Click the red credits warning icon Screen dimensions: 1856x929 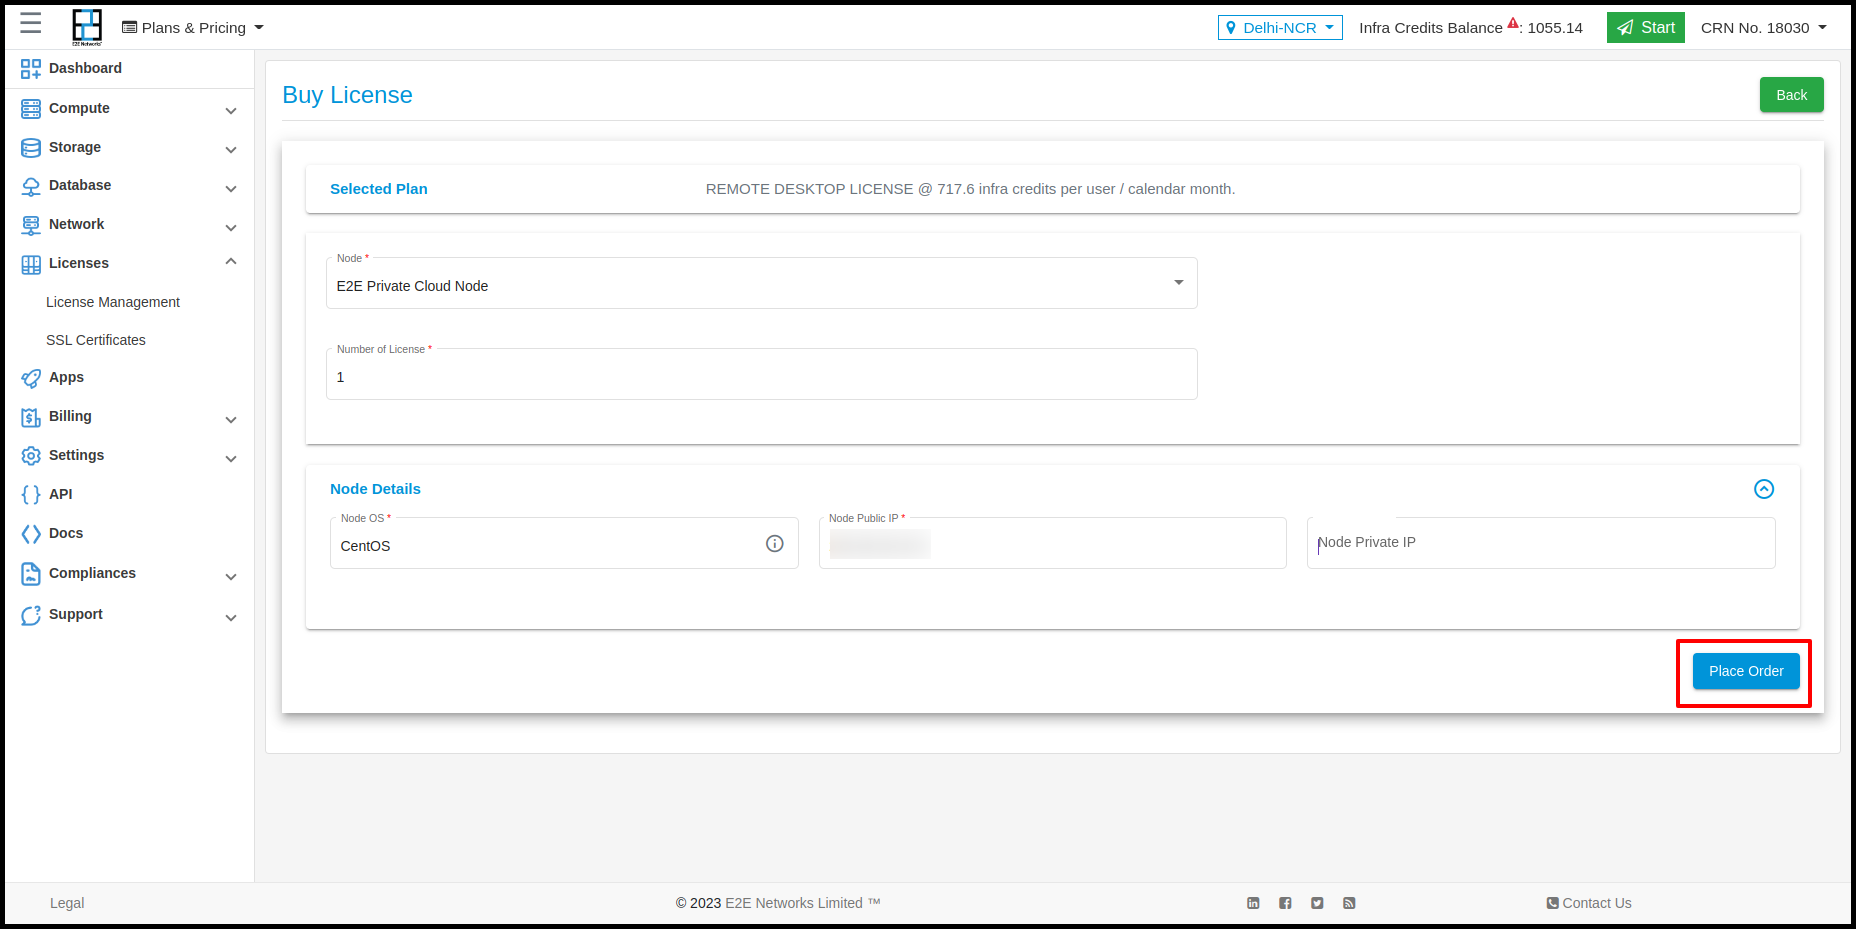[1513, 23]
